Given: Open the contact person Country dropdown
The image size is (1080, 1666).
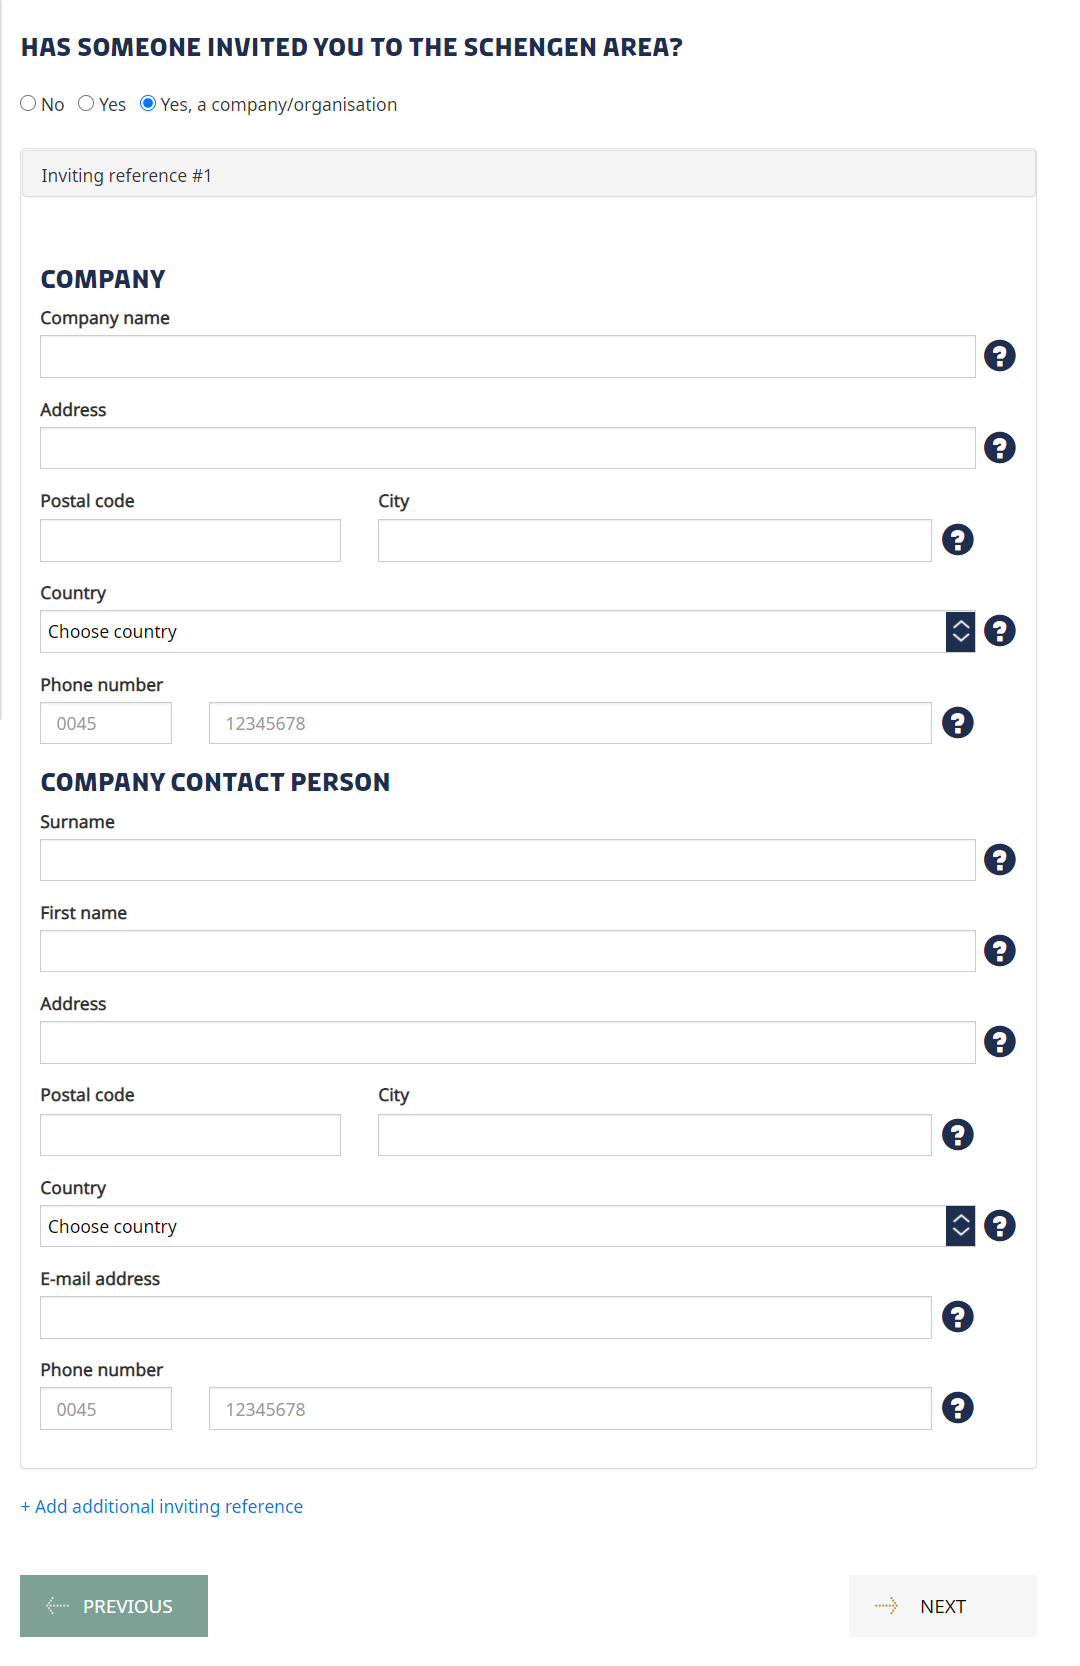Looking at the screenshot, I should tap(507, 1226).
